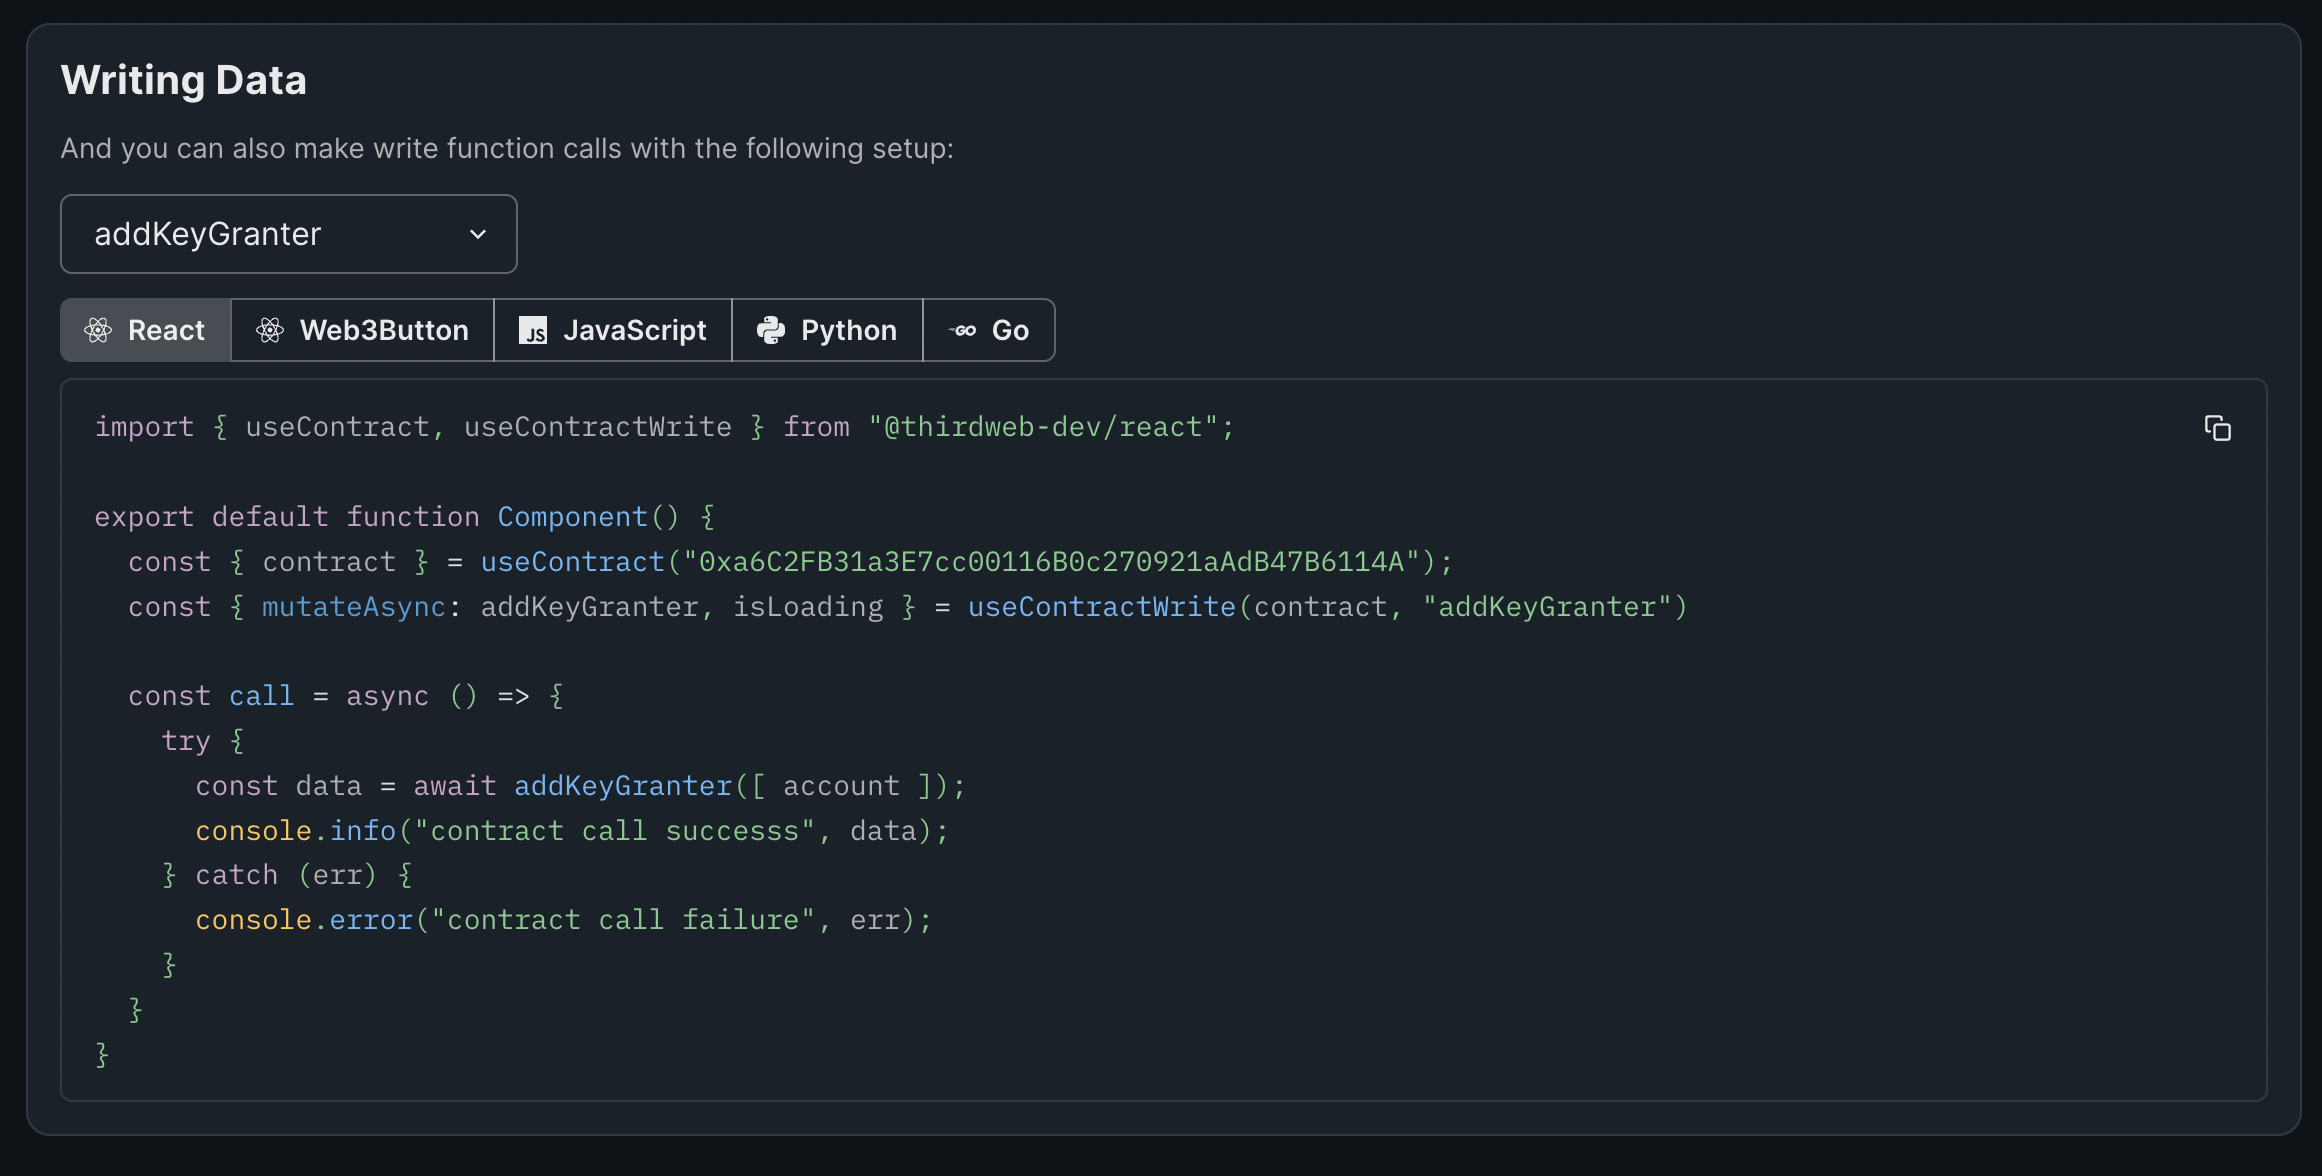Click the React logo icon on React tab
The width and height of the screenshot is (2322, 1176).
click(x=99, y=330)
